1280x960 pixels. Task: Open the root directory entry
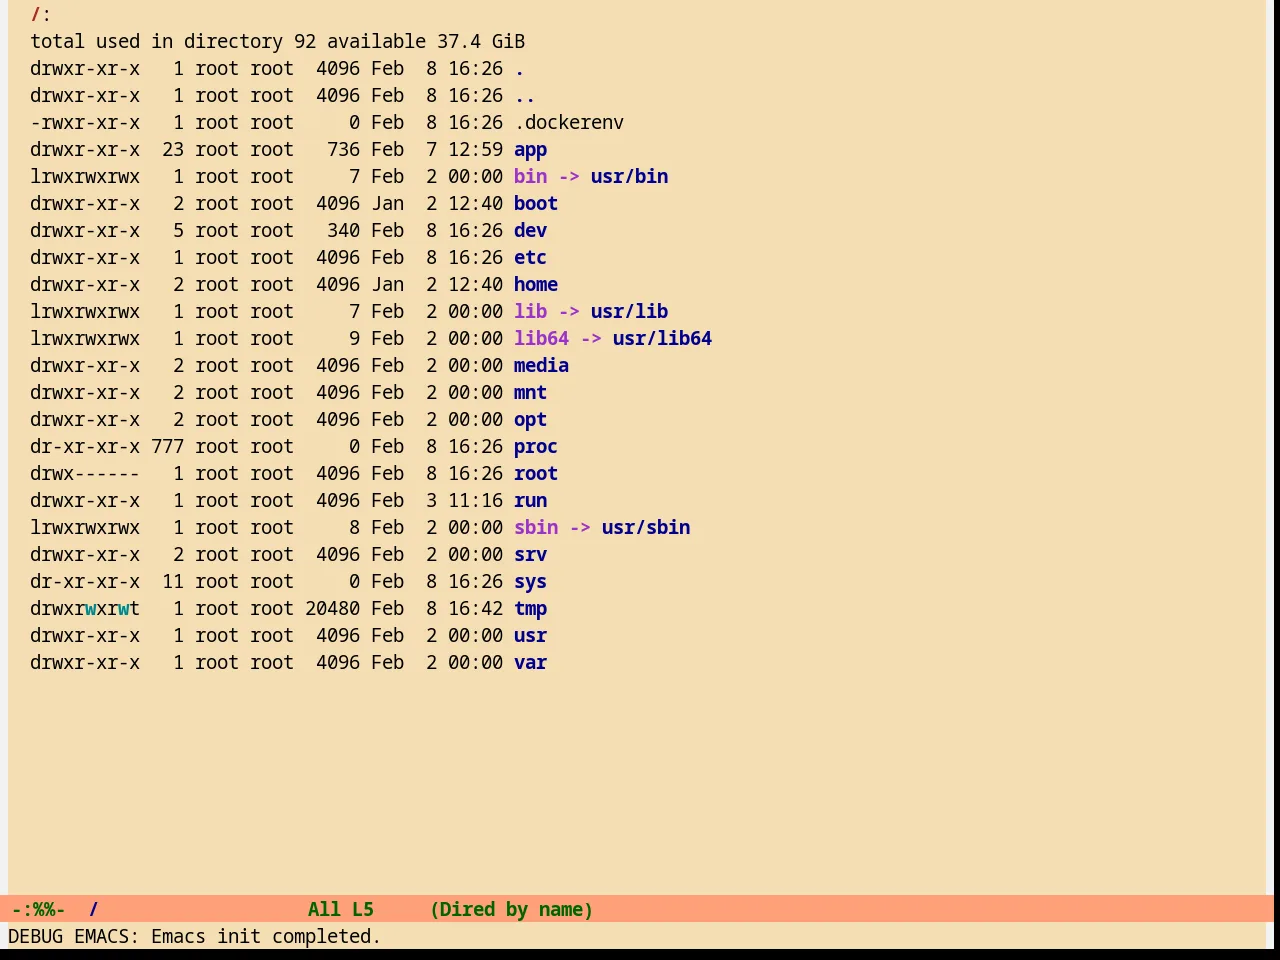point(536,474)
